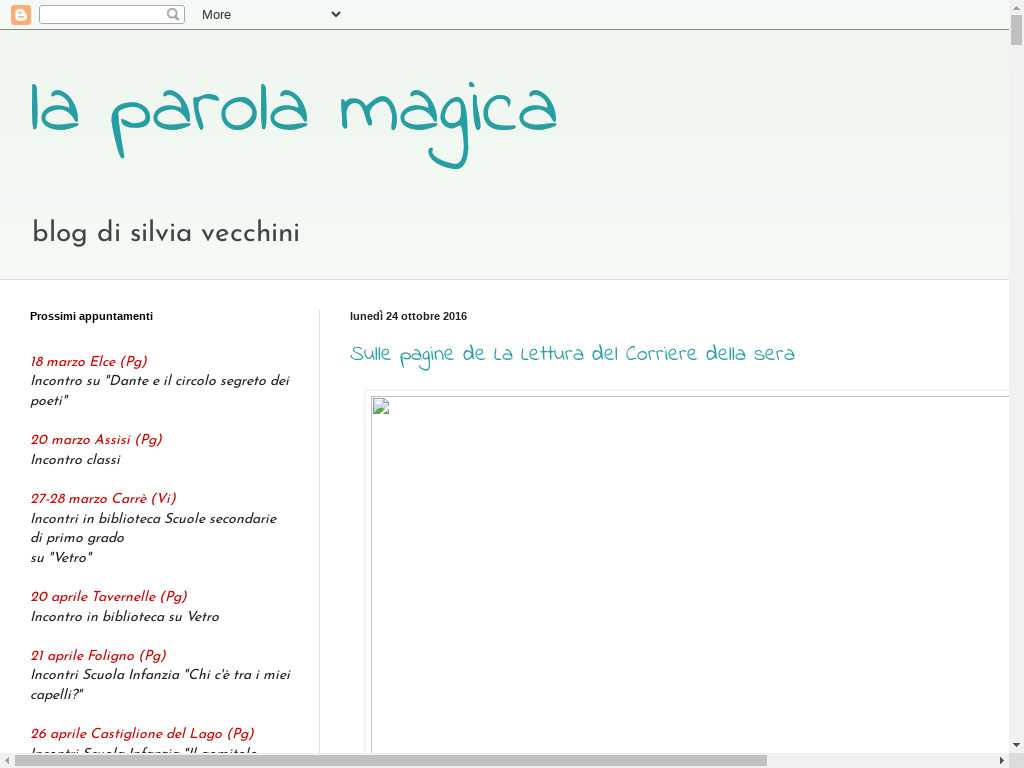Open the More dropdown in navbar

pos(270,15)
